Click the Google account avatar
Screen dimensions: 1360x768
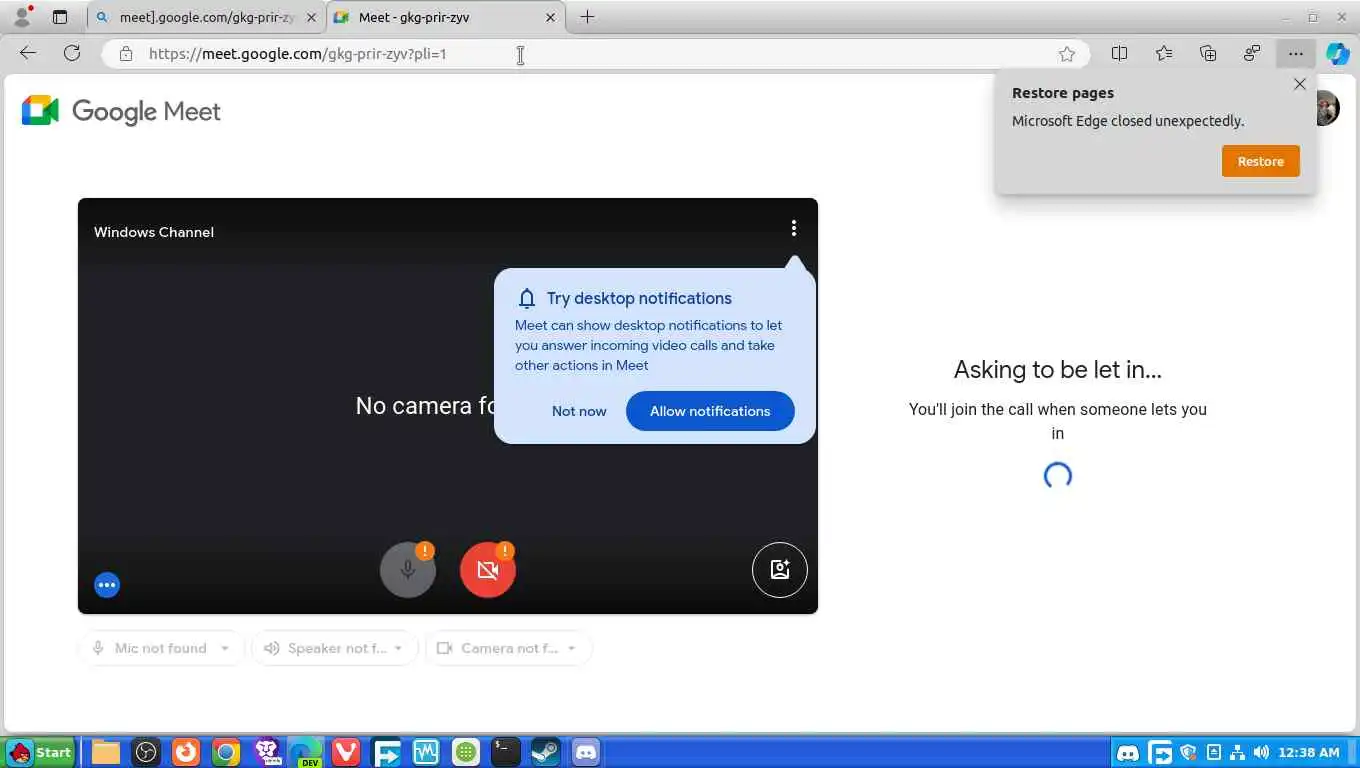coord(1326,108)
